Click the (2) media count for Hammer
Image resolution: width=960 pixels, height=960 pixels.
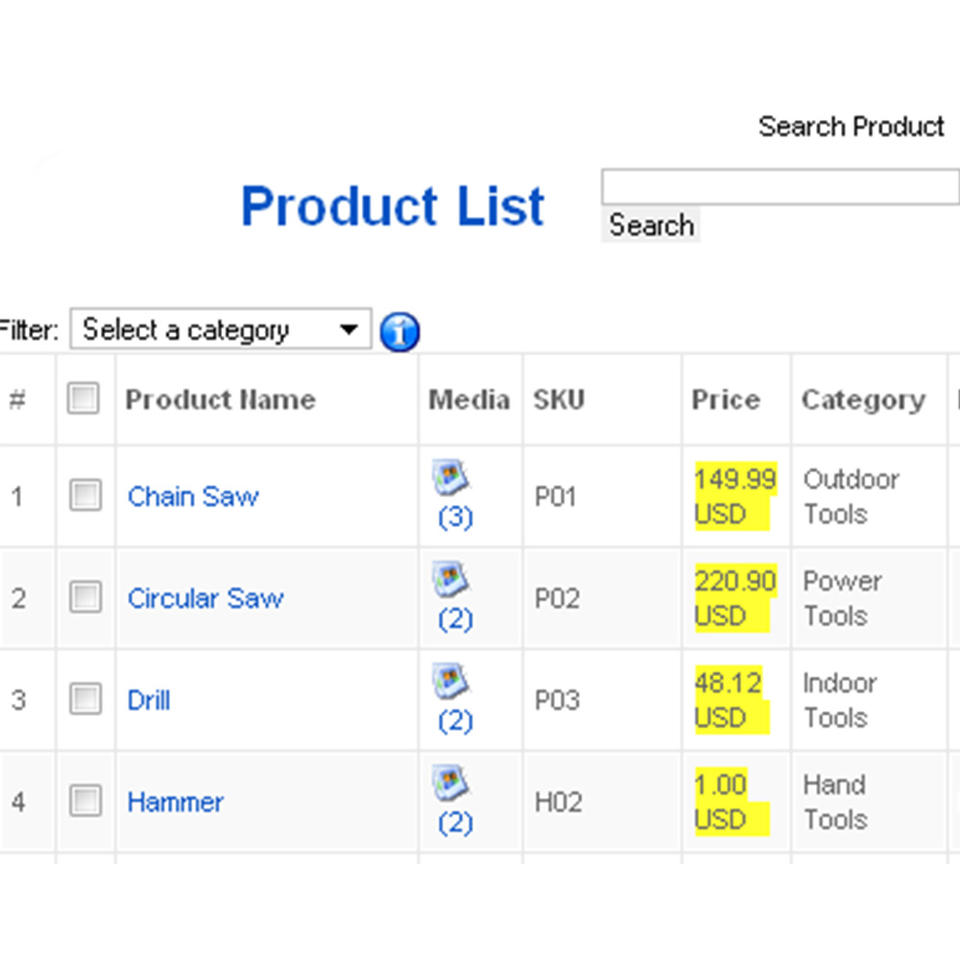(x=456, y=823)
